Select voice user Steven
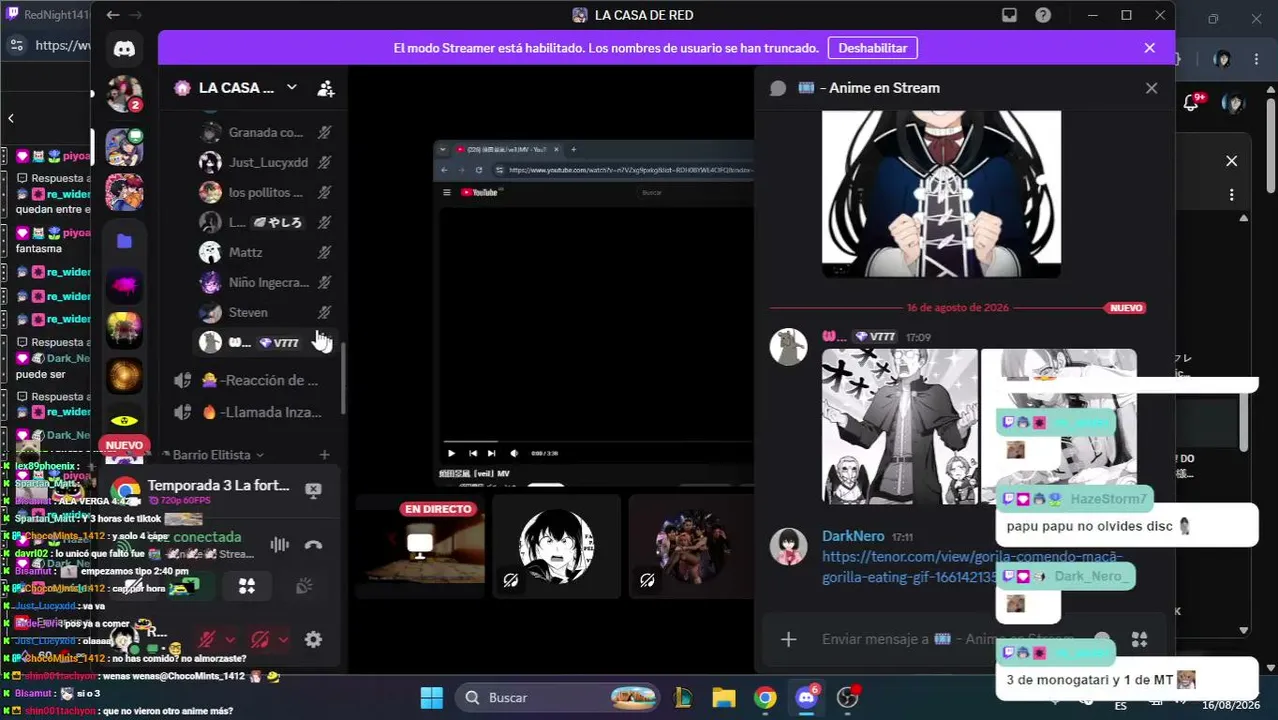The height and width of the screenshot is (720, 1278). coord(266,312)
